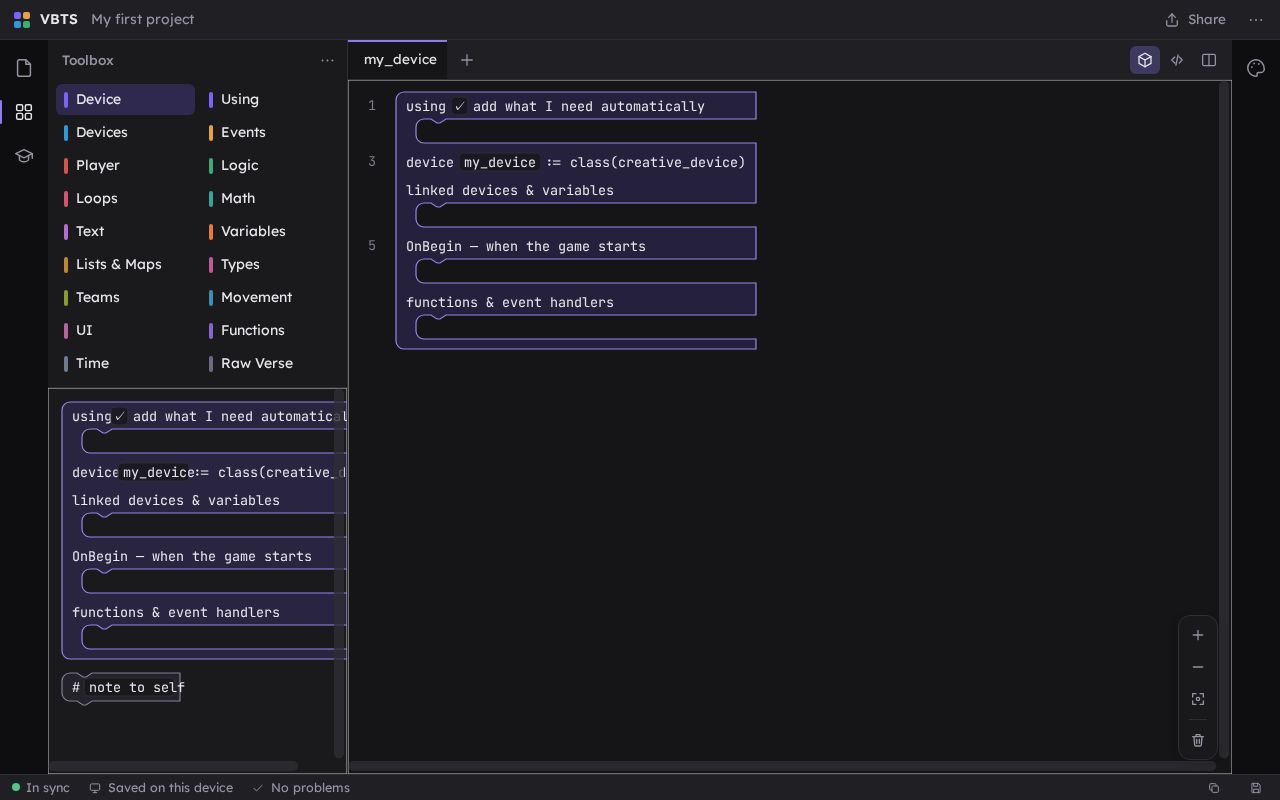The height and width of the screenshot is (800, 1280).
Task: Click the Toolbox flyout vertical scrollbar
Action: click(339, 575)
